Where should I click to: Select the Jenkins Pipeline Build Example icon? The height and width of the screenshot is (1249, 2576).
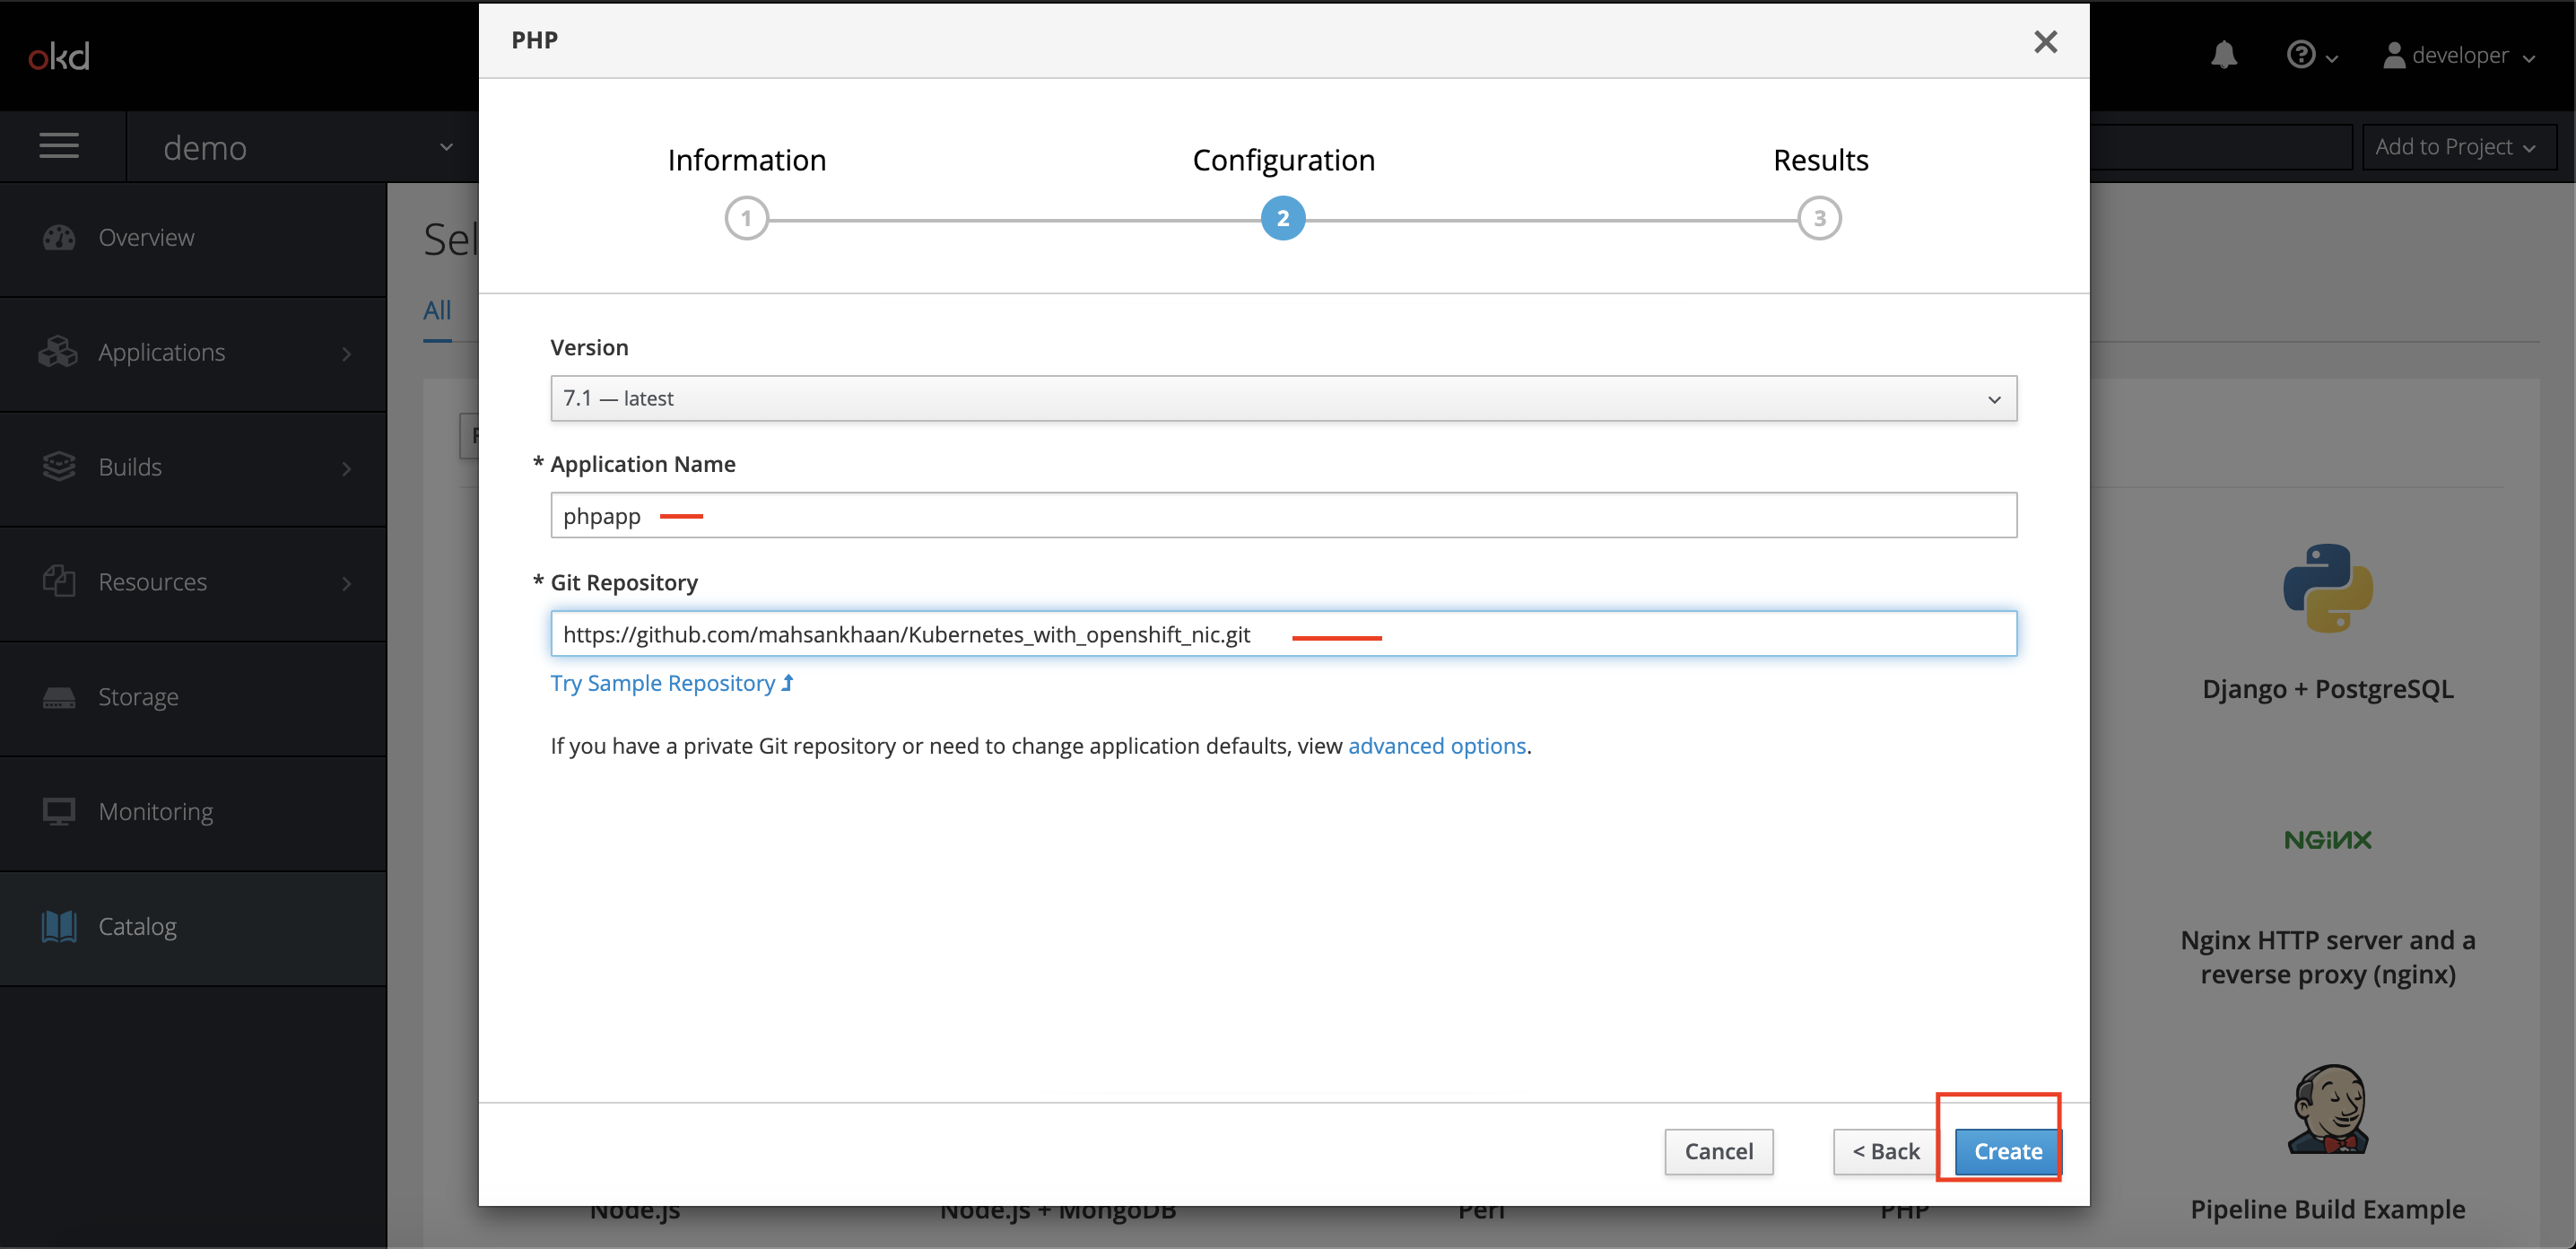coord(2327,1110)
